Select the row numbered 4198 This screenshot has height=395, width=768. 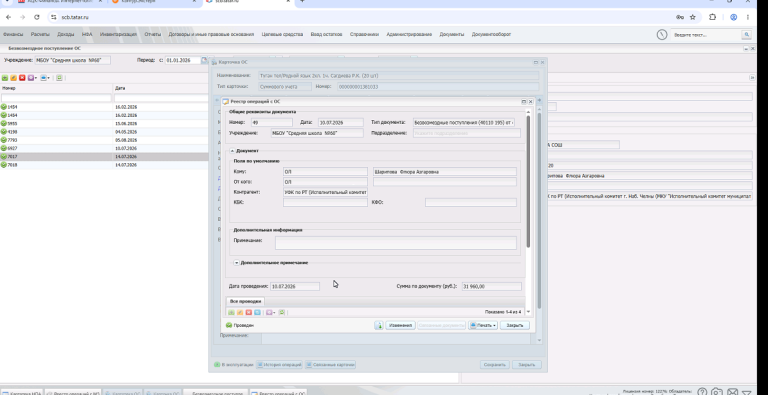click(x=105, y=132)
